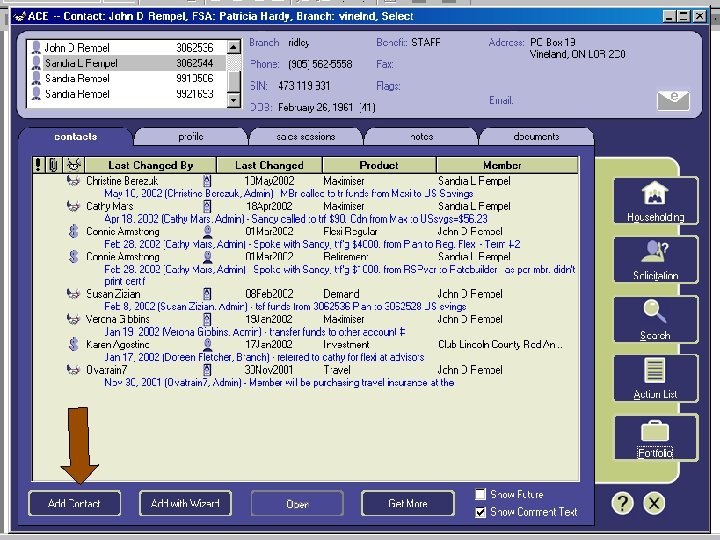Click the Add with Wizard button
The width and height of the screenshot is (720, 540).
185,503
